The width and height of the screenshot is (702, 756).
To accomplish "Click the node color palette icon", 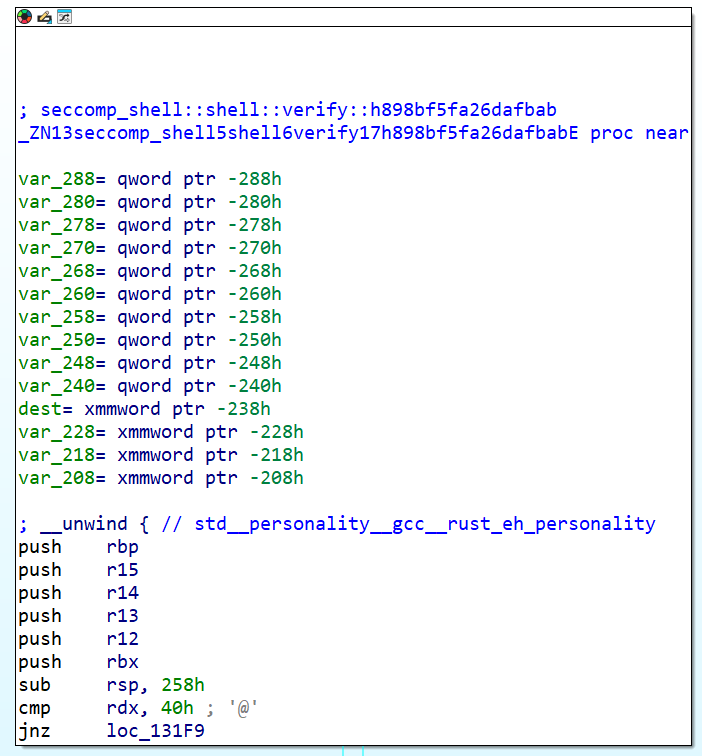I will pyautogui.click(x=25, y=17).
